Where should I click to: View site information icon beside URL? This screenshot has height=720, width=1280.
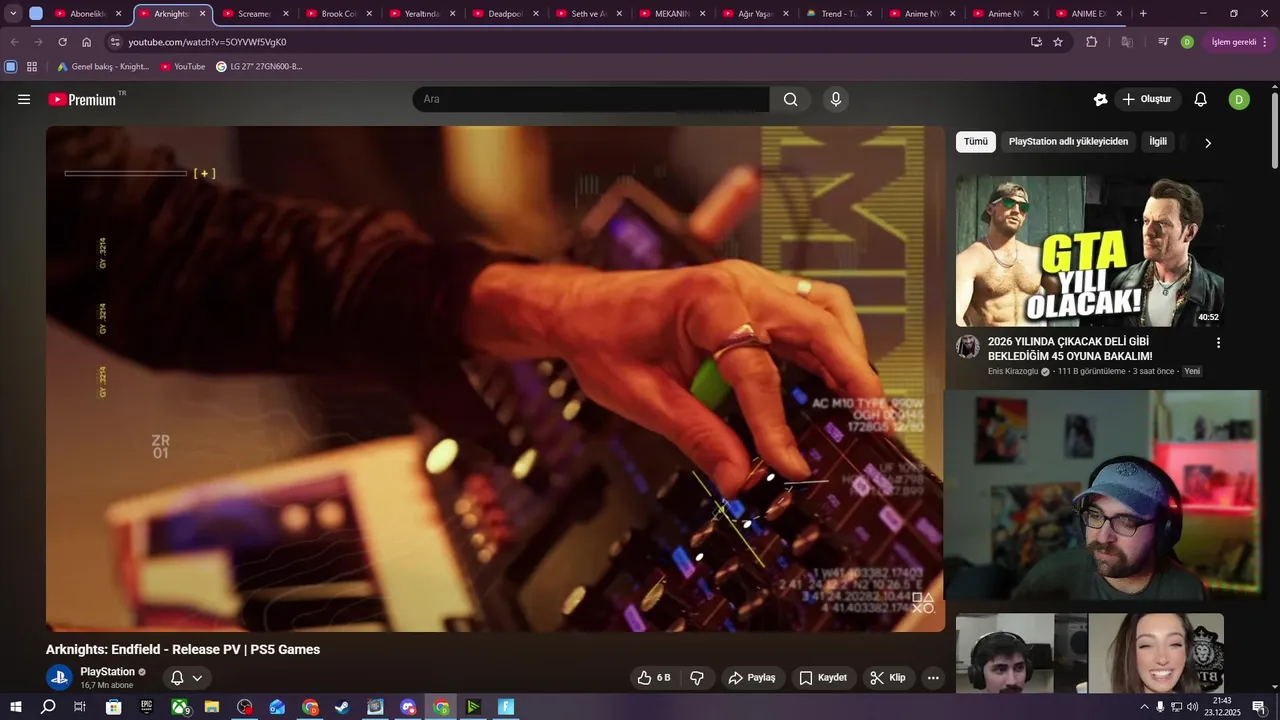pyautogui.click(x=115, y=42)
